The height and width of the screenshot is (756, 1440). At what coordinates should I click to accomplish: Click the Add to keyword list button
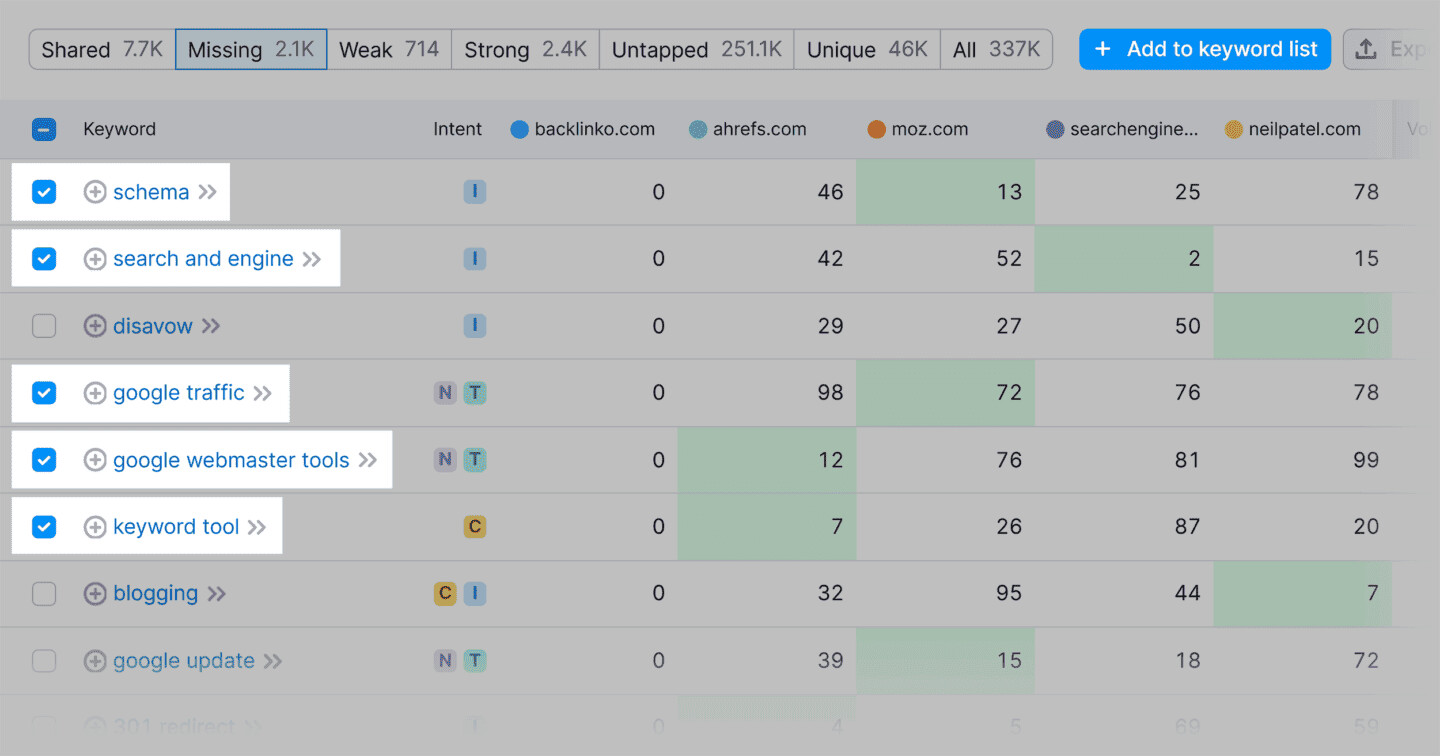pos(1205,49)
